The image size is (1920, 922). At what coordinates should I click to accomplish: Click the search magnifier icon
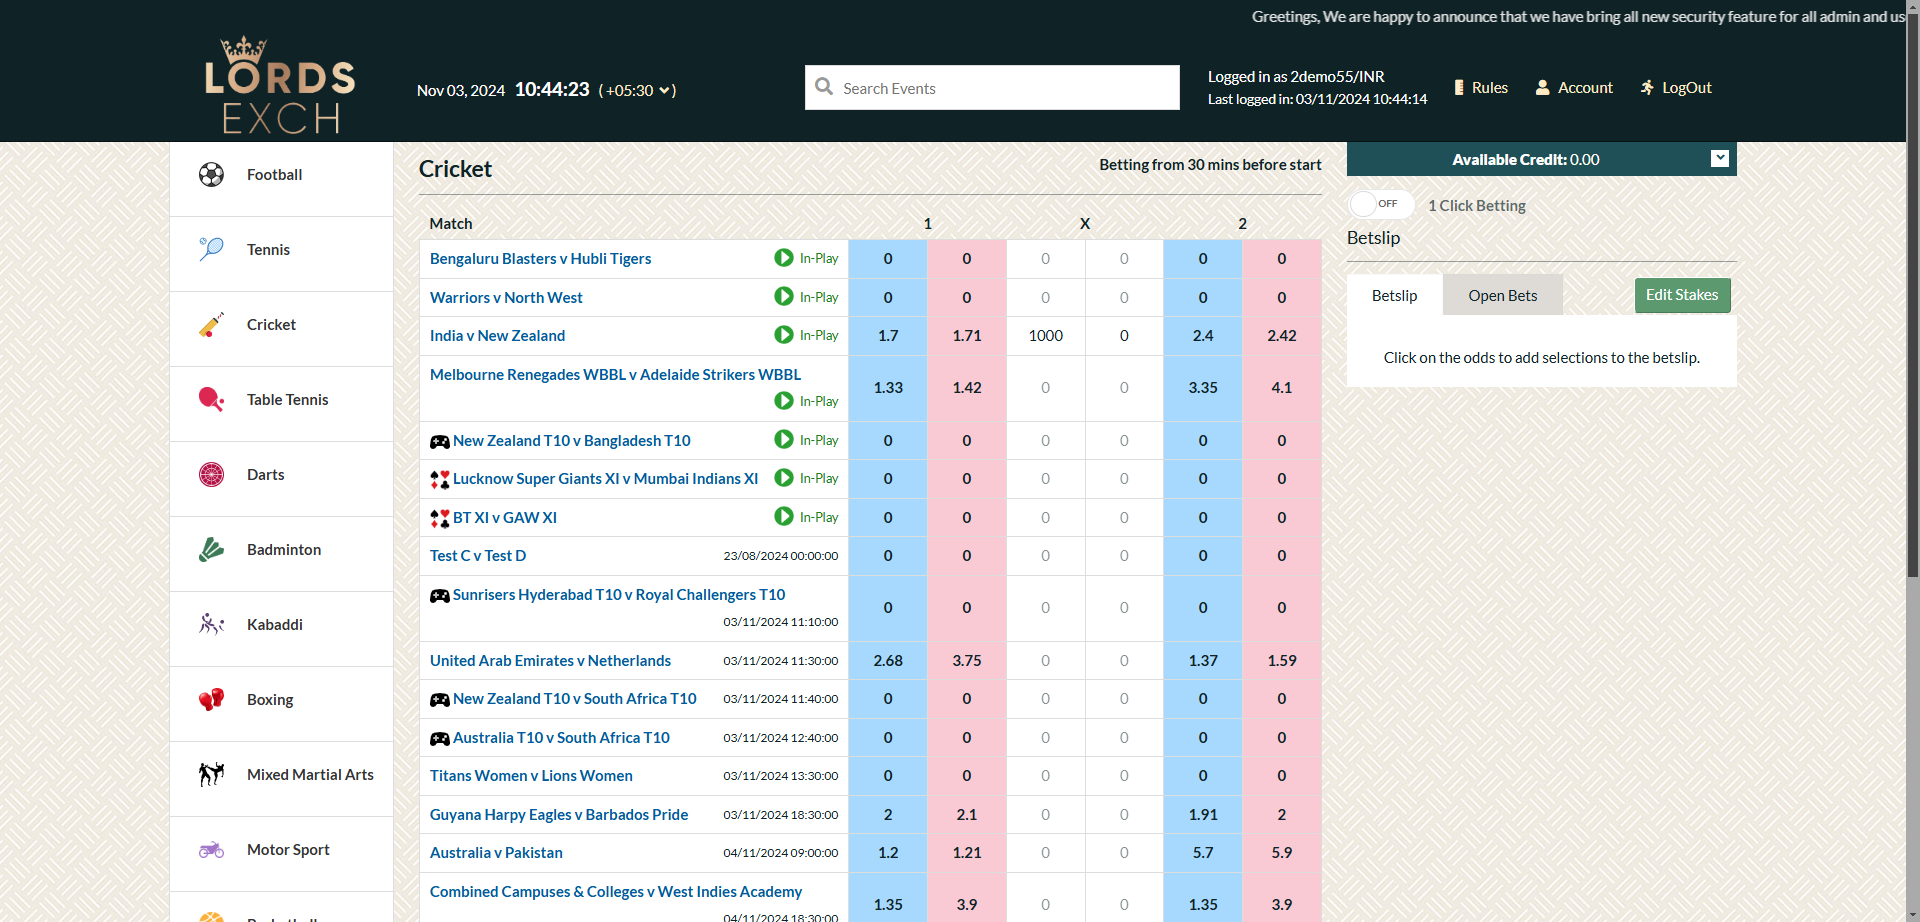click(824, 87)
